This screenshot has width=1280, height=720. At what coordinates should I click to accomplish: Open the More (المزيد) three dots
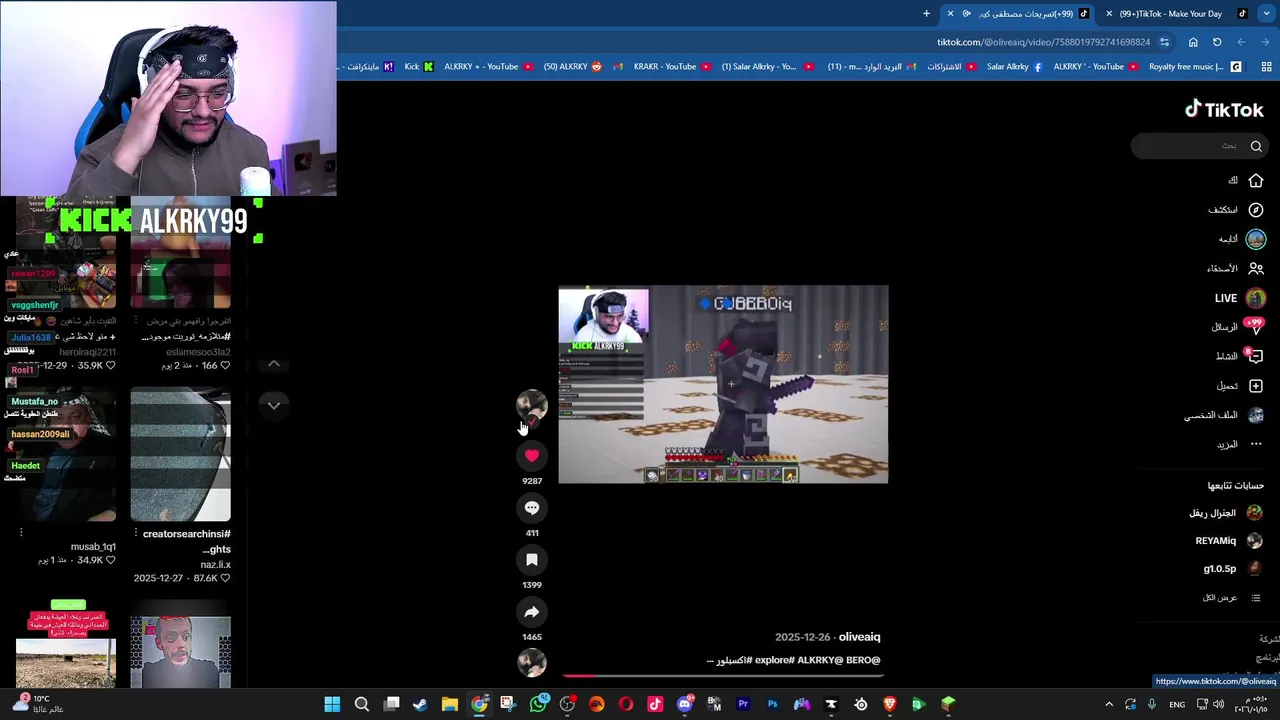tap(1256, 444)
